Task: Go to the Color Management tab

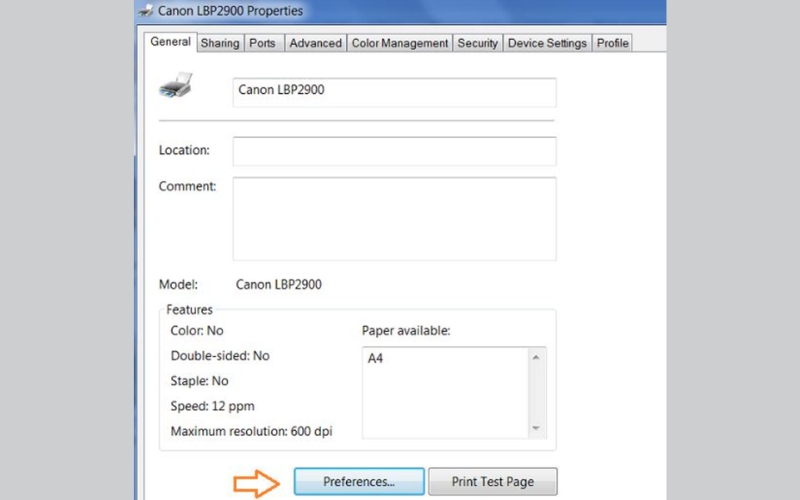Action: click(x=400, y=43)
